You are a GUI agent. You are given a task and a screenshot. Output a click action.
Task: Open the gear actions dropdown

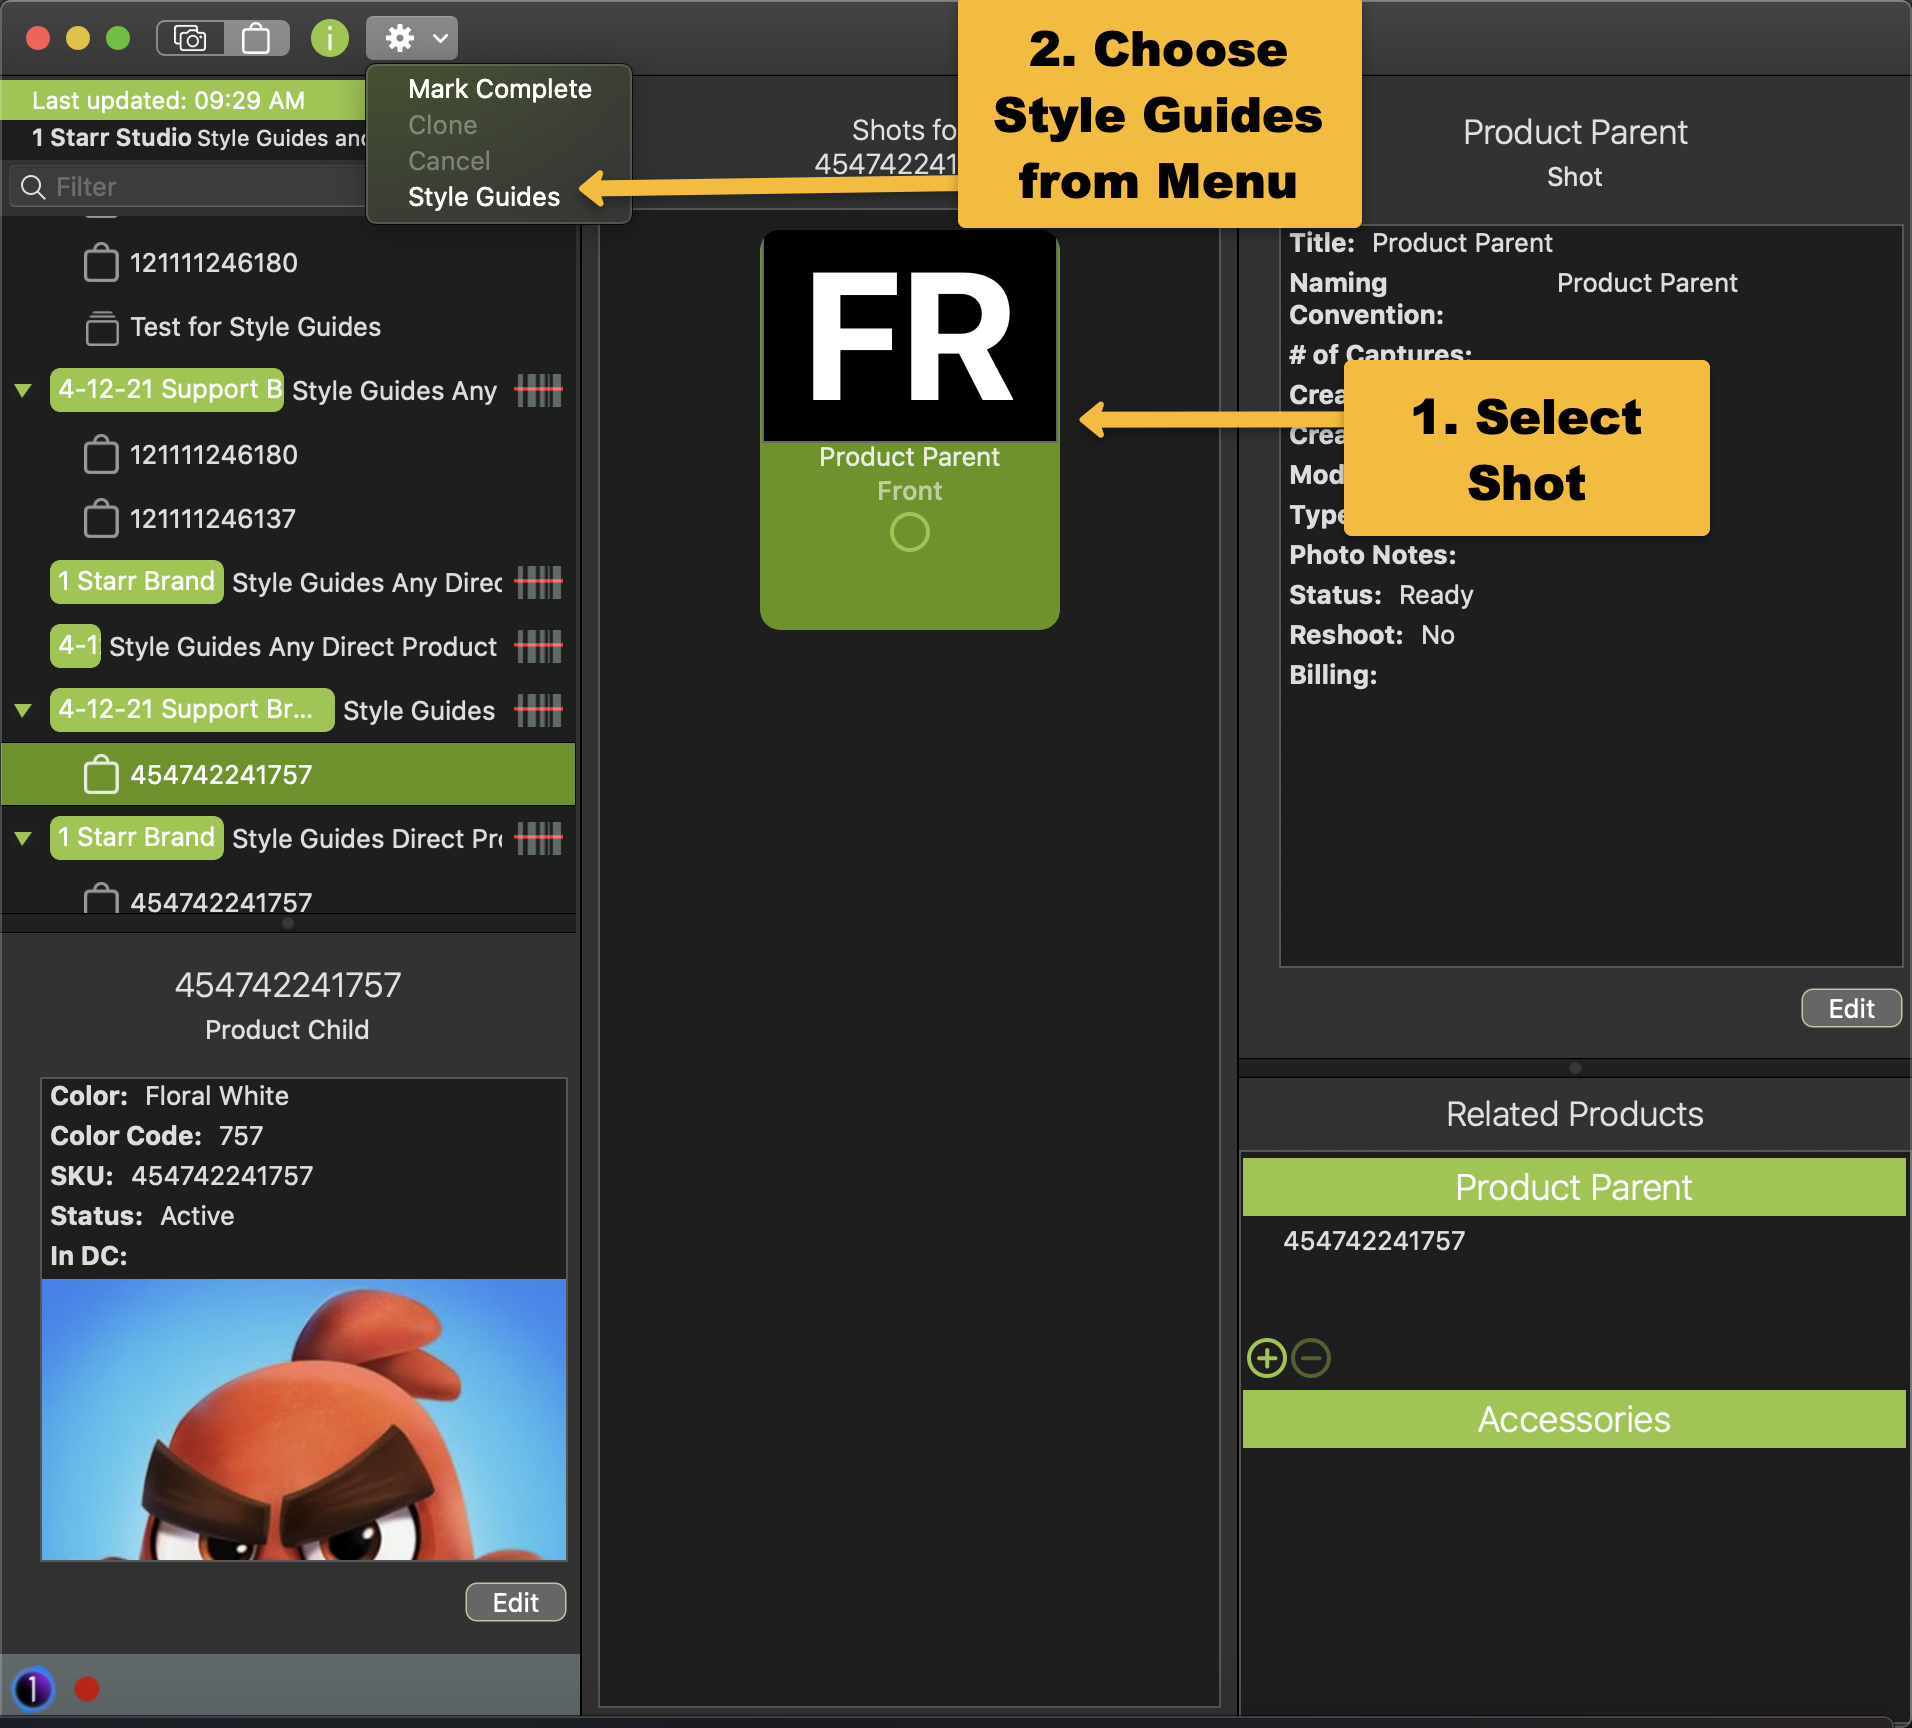[412, 39]
